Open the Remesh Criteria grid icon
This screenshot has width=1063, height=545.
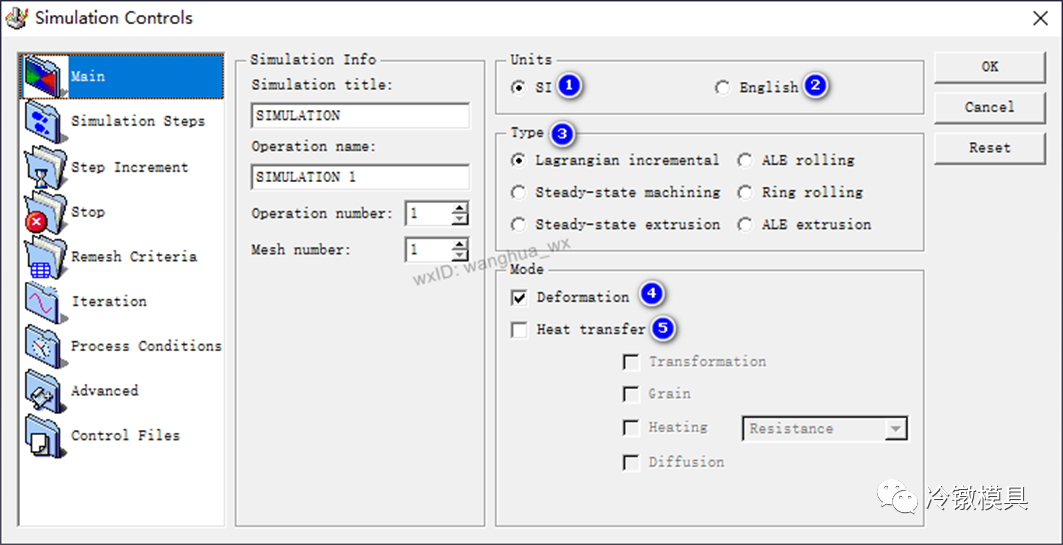pos(45,257)
